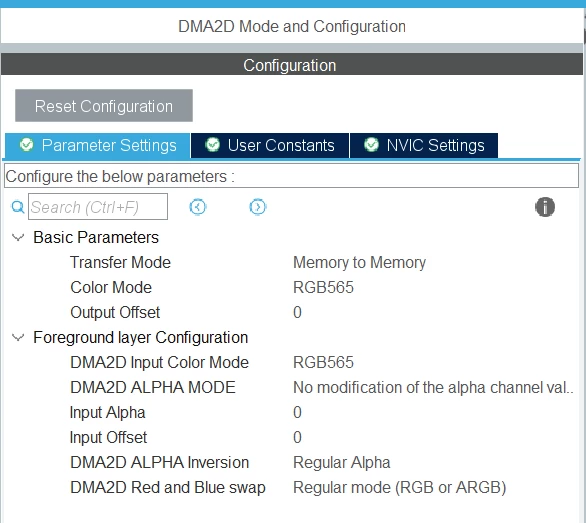The height and width of the screenshot is (523, 586).
Task: Click the User Constants green check icon
Action: pos(213,144)
